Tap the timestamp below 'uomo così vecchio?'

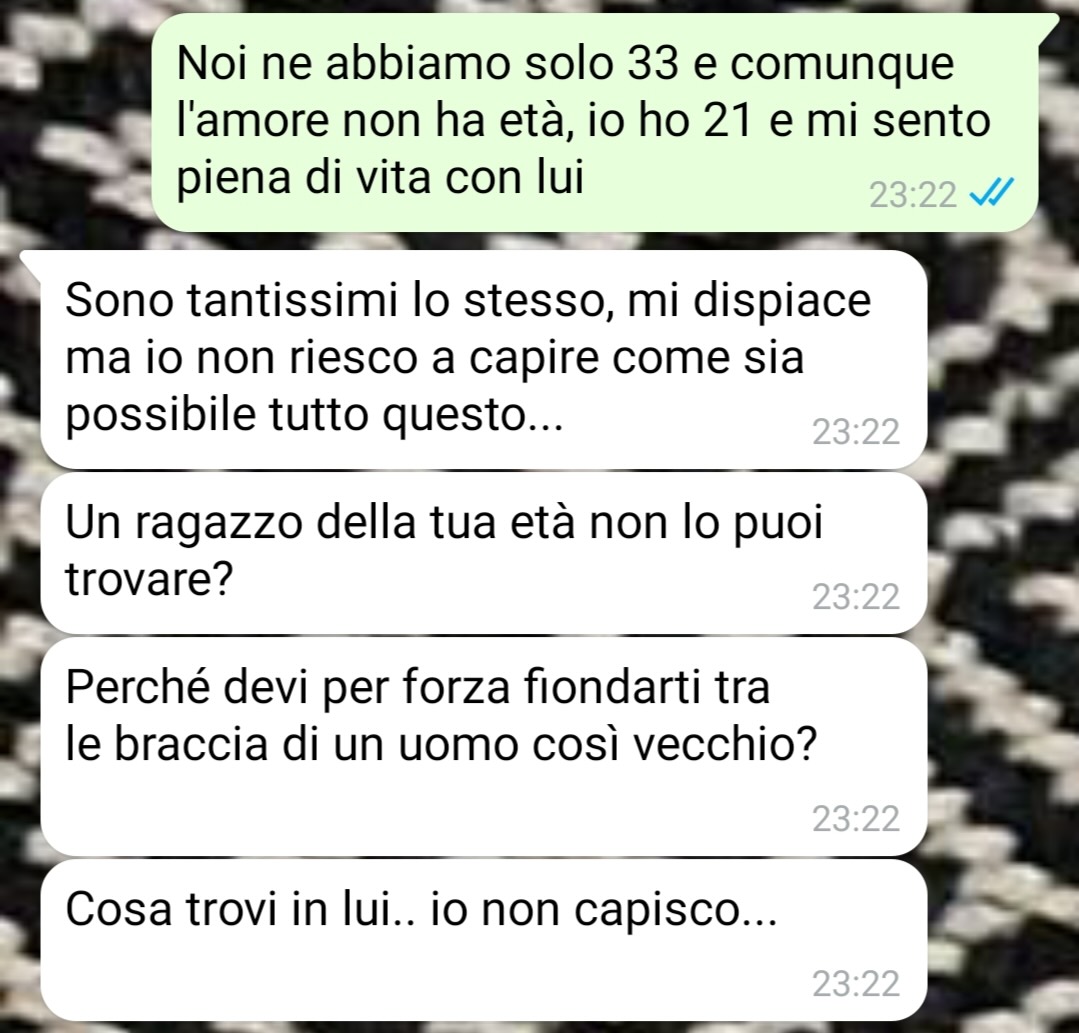pyautogui.click(x=856, y=819)
